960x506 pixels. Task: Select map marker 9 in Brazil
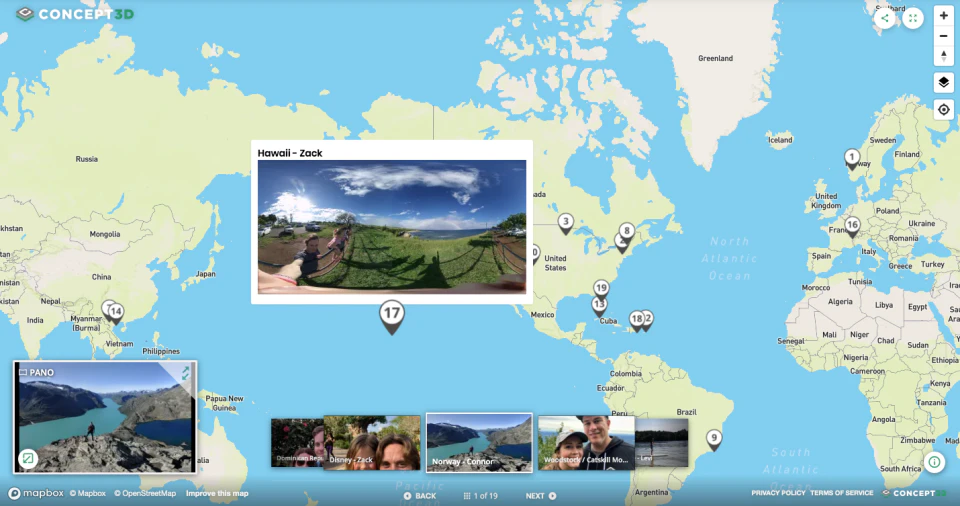click(x=714, y=439)
